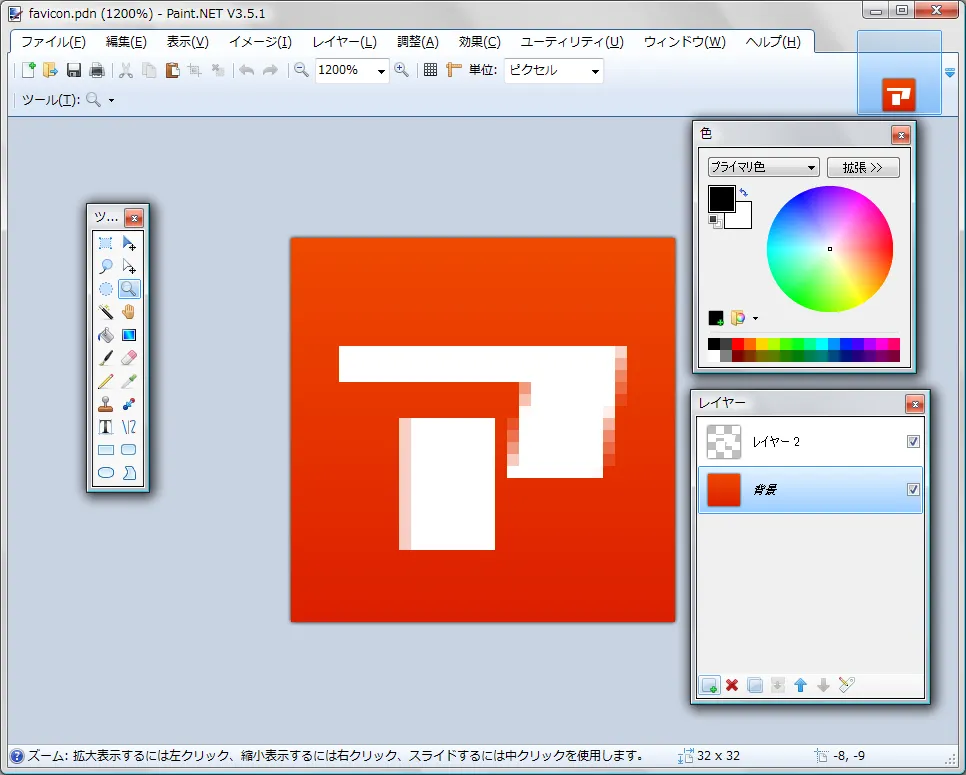The width and height of the screenshot is (966, 775).
Task: Open the ピクセル units dropdown
Action: (595, 71)
